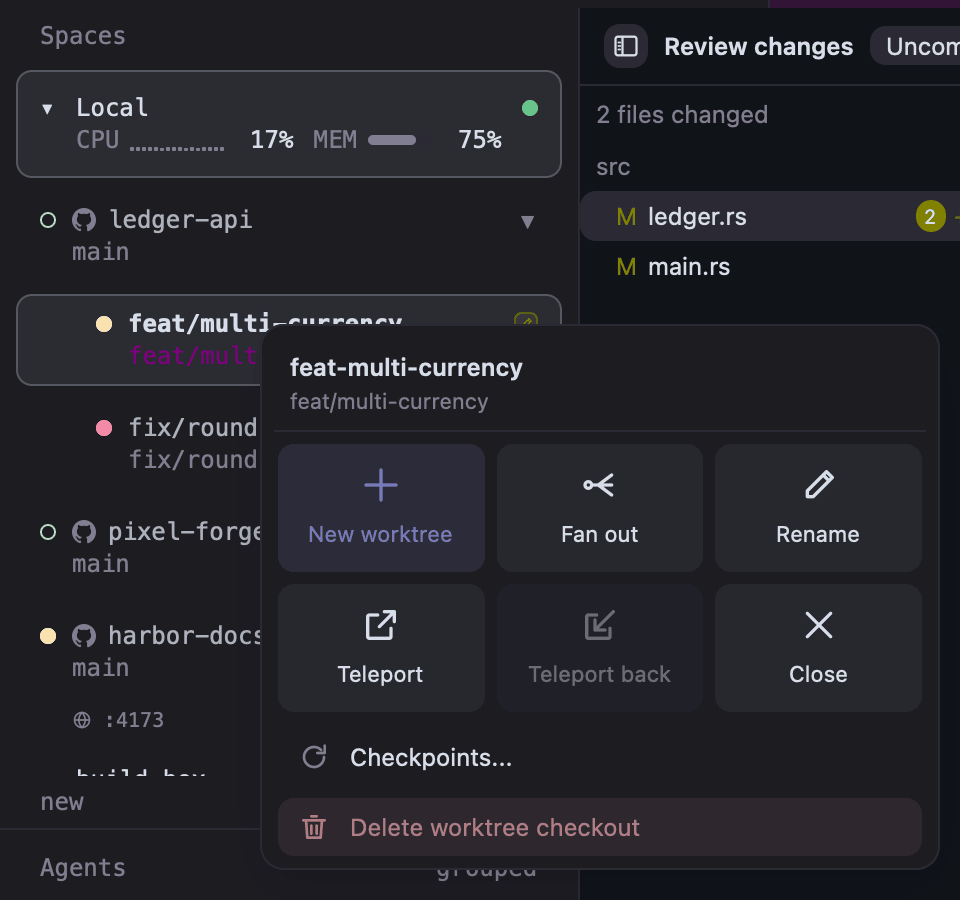The height and width of the screenshot is (900, 960).
Task: Click the yellow status dot beside harbor-docs
Action: (x=48, y=636)
